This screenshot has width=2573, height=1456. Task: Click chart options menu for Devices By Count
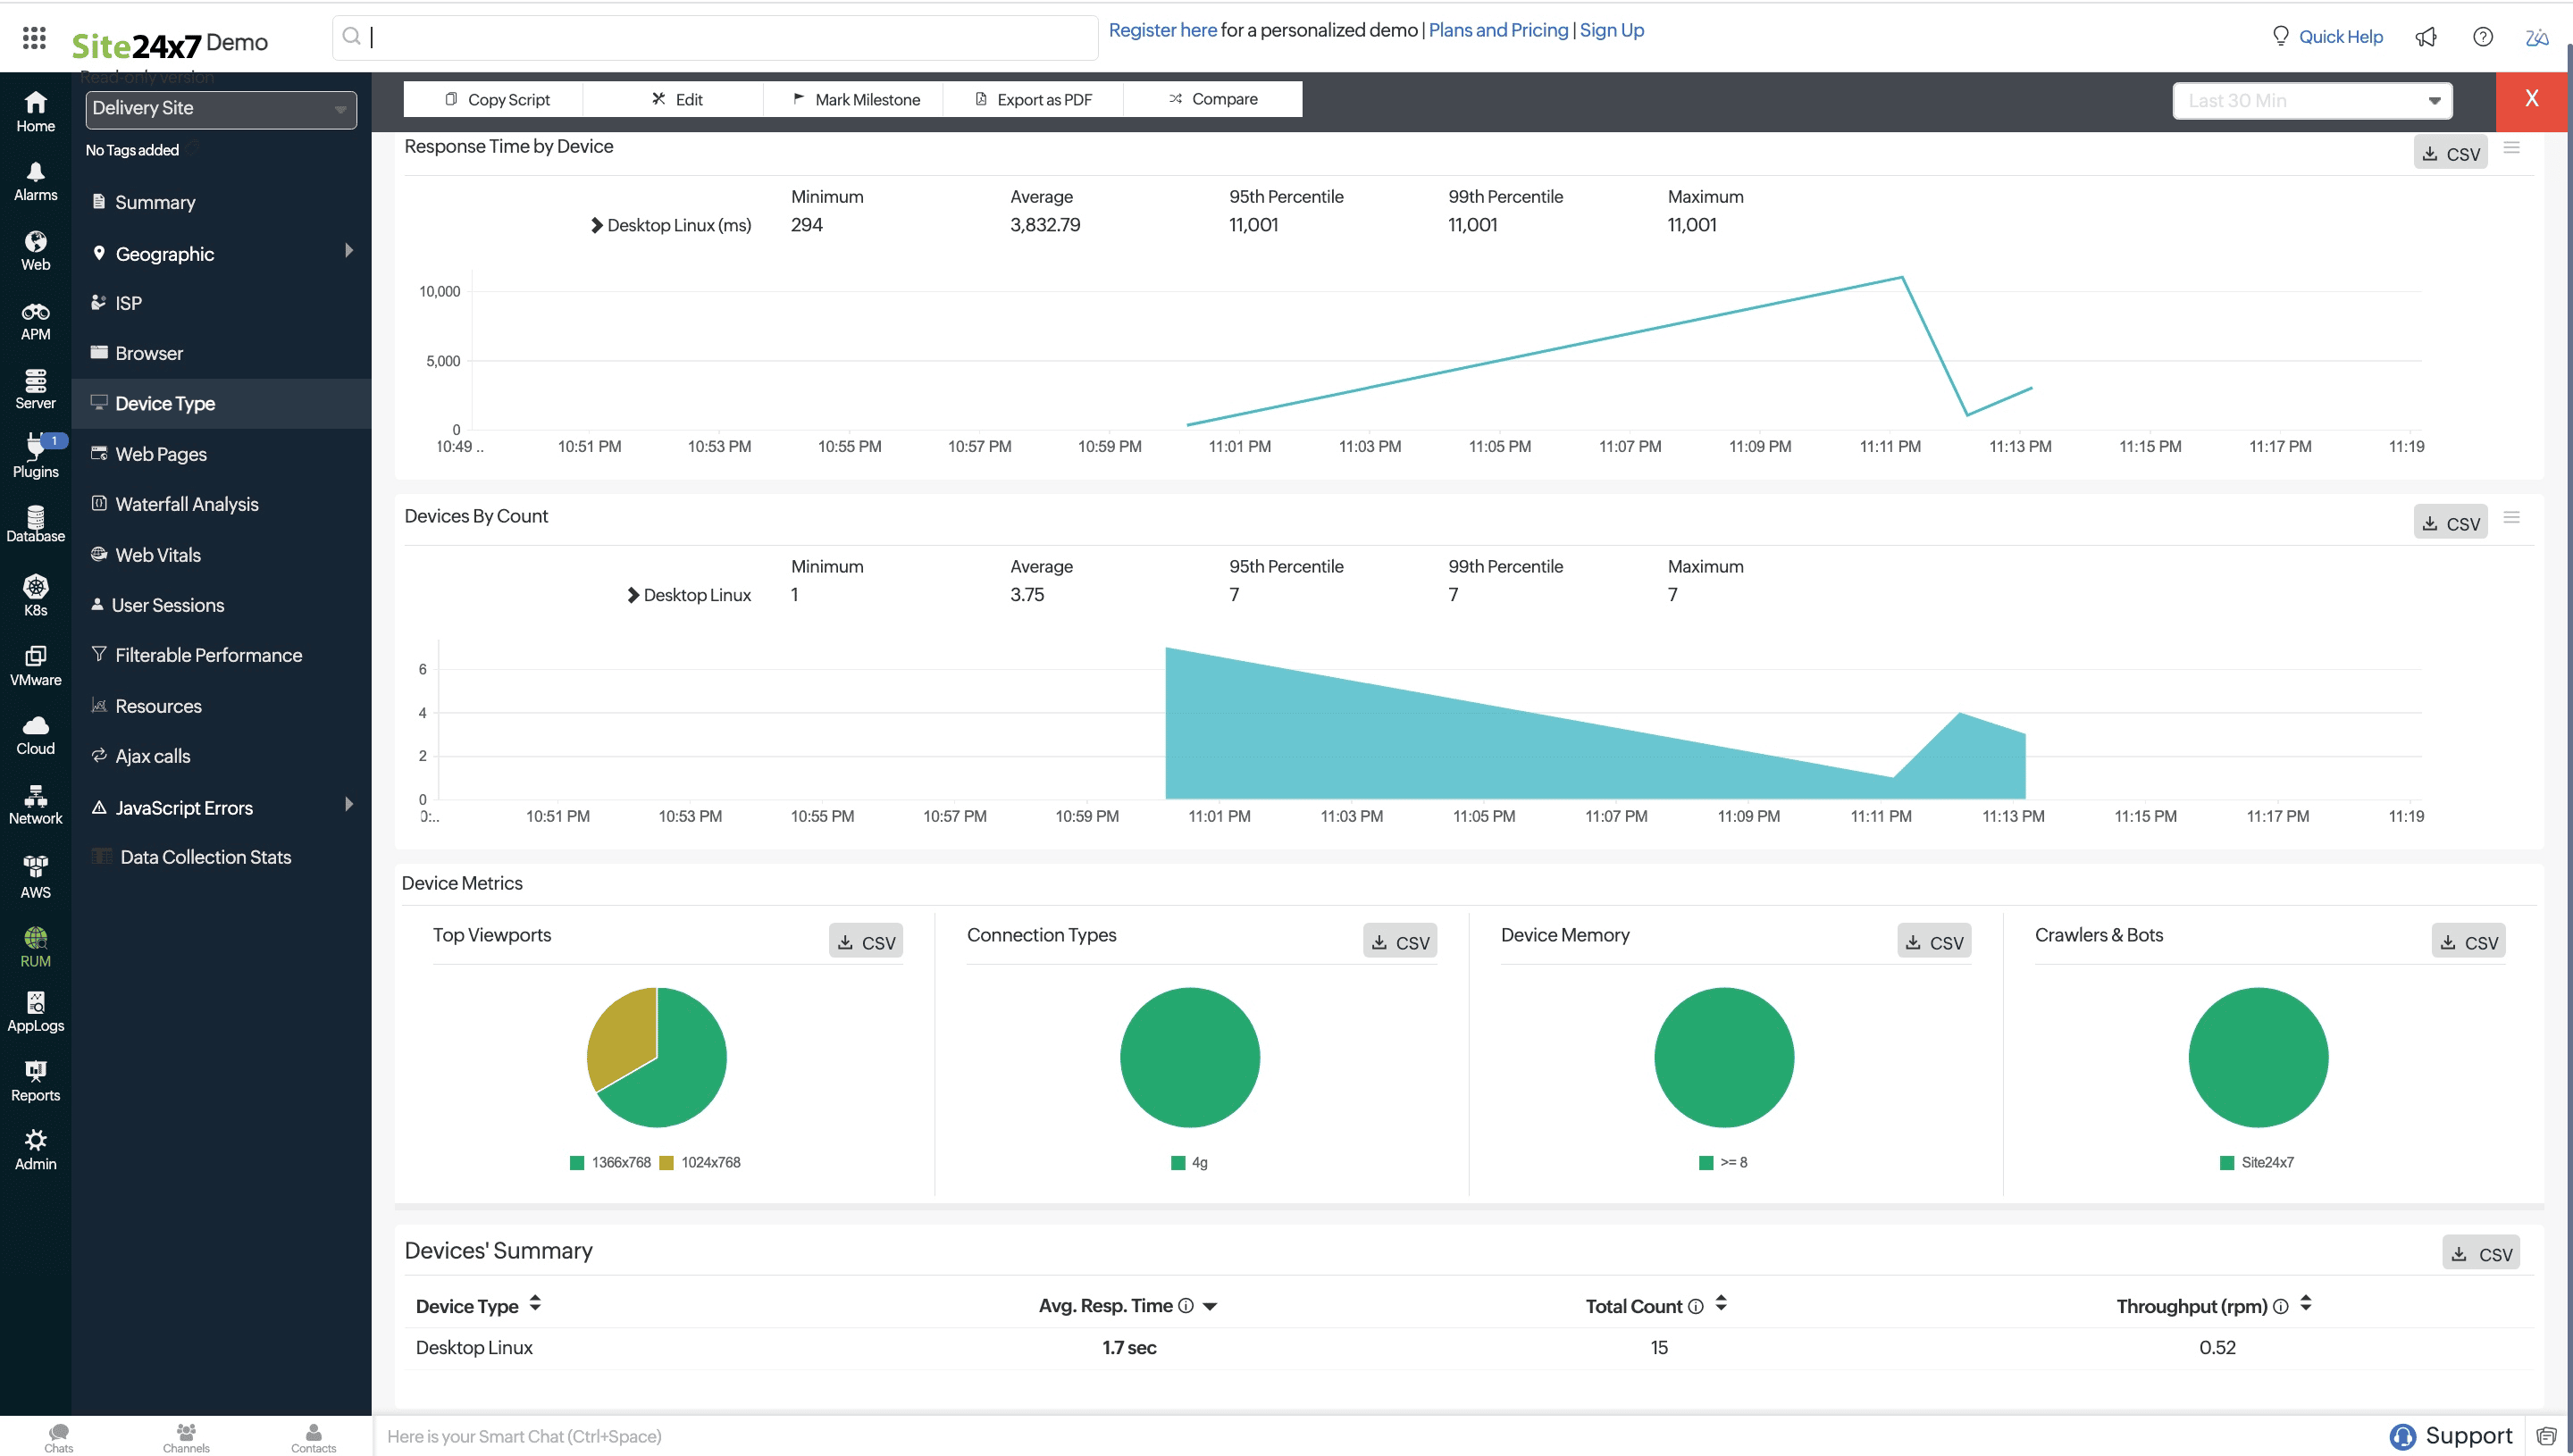tap(2511, 518)
